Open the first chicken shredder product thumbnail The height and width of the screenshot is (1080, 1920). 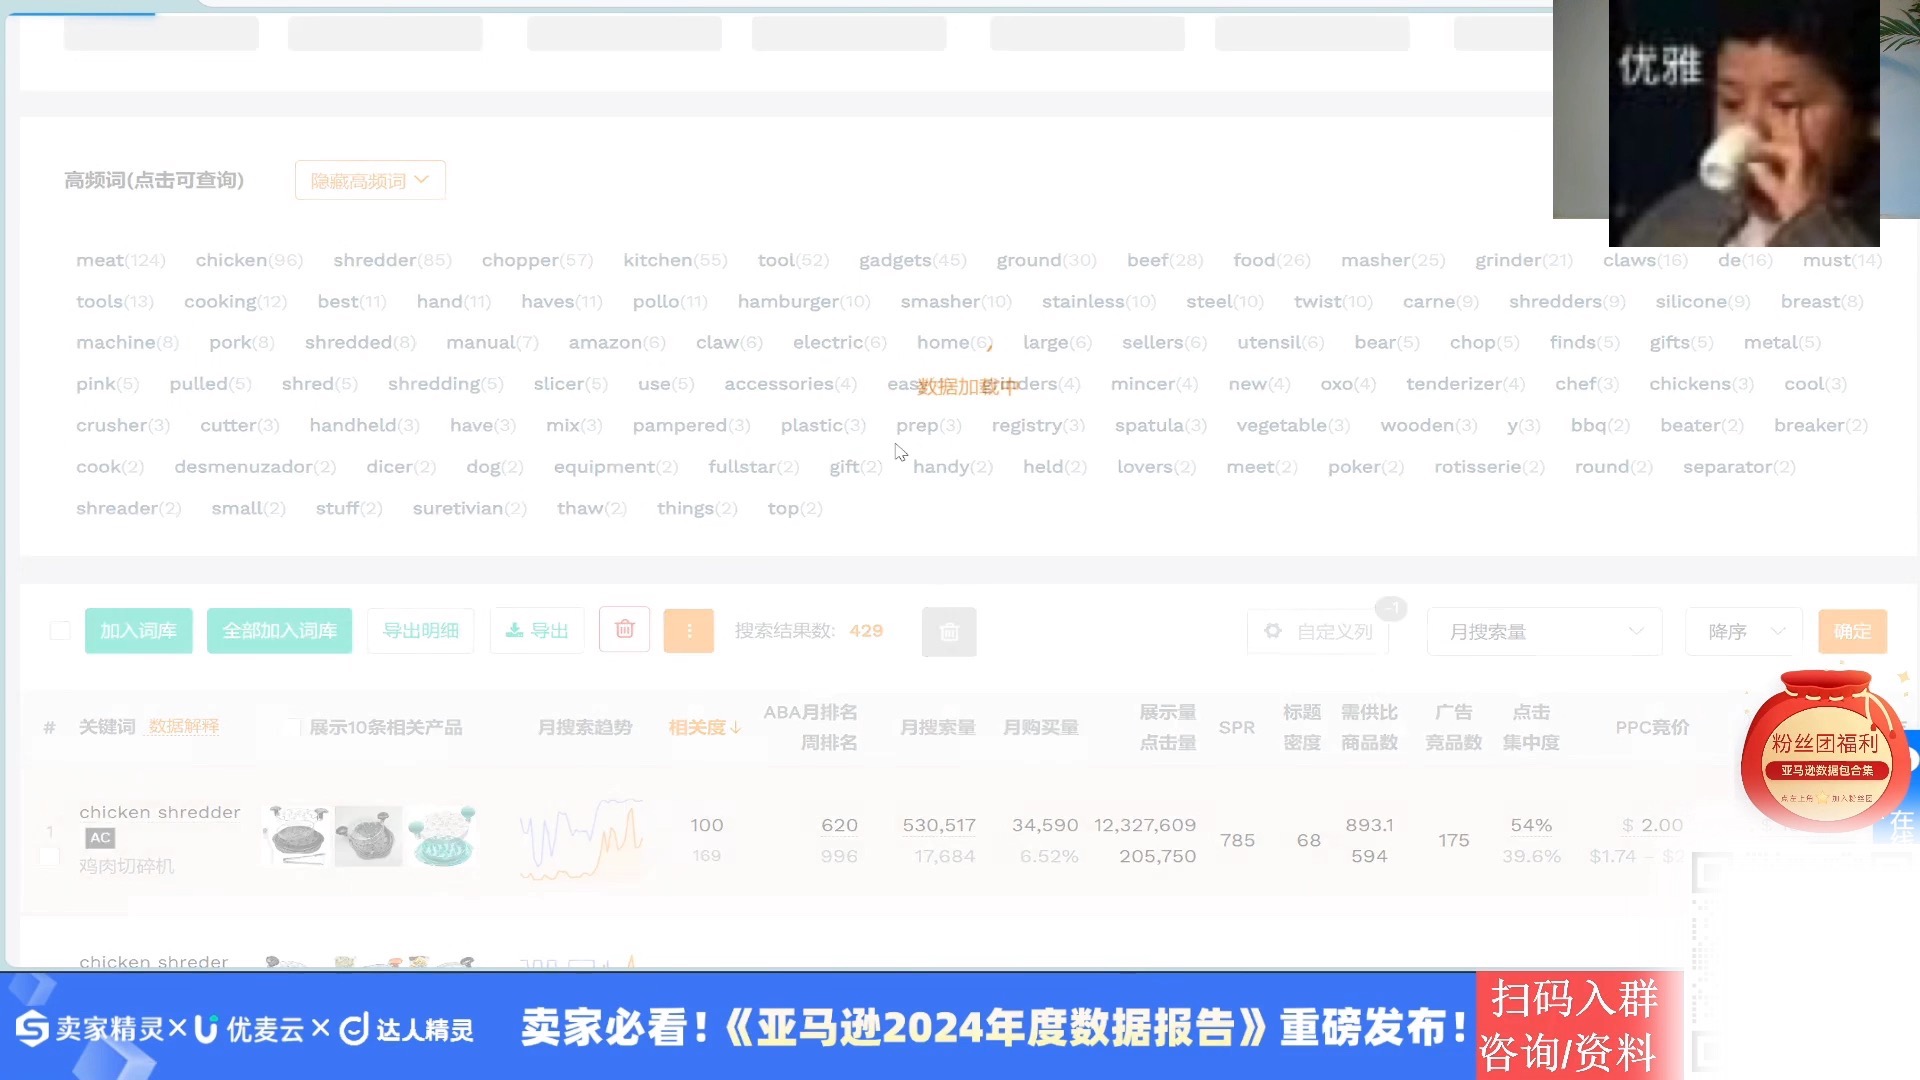point(296,836)
